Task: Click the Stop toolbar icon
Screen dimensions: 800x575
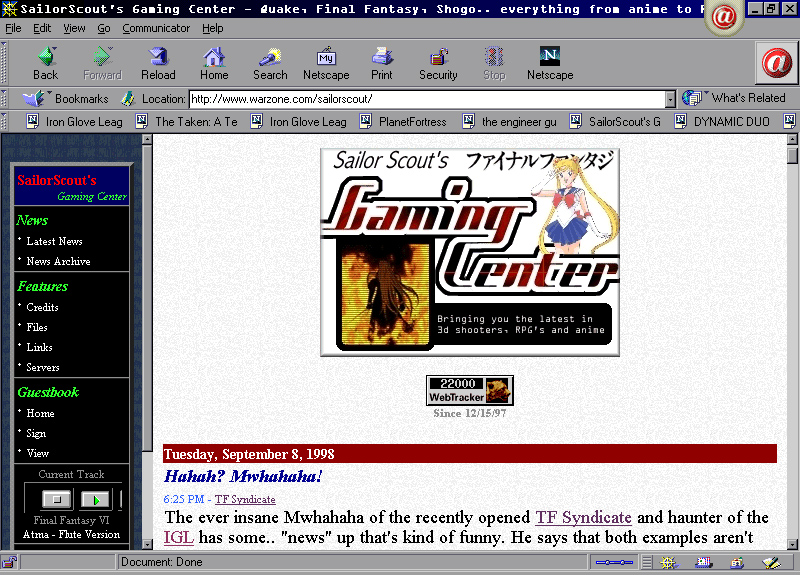Action: point(494,63)
